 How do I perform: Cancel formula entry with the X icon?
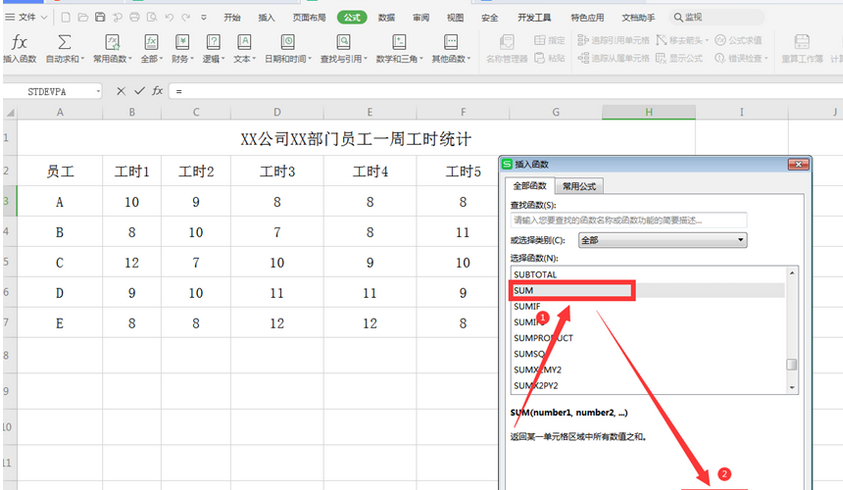(x=121, y=91)
